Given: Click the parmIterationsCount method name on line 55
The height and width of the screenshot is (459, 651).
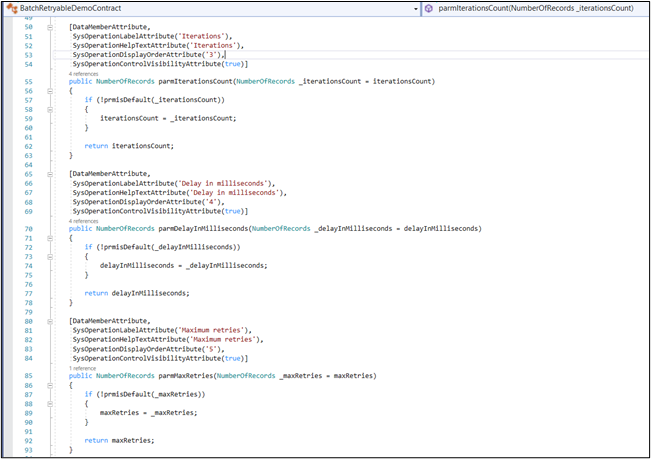Looking at the screenshot, I should [x=196, y=81].
